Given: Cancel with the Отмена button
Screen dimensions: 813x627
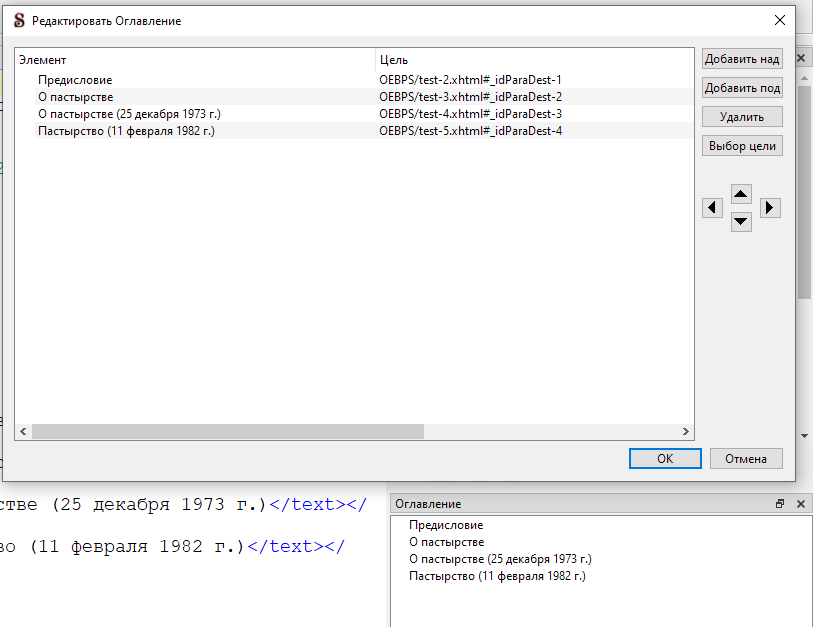Looking at the screenshot, I should [x=746, y=458].
